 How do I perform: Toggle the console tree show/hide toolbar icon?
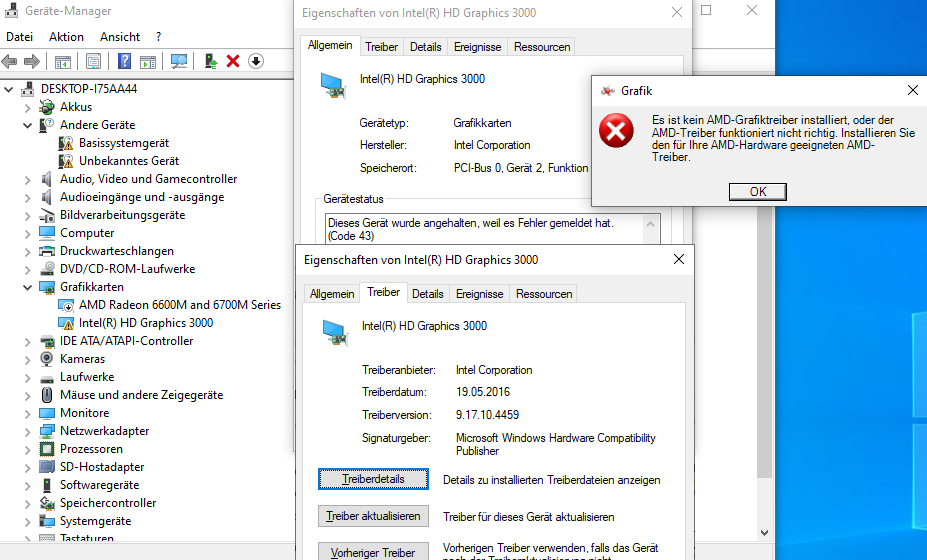(63, 61)
